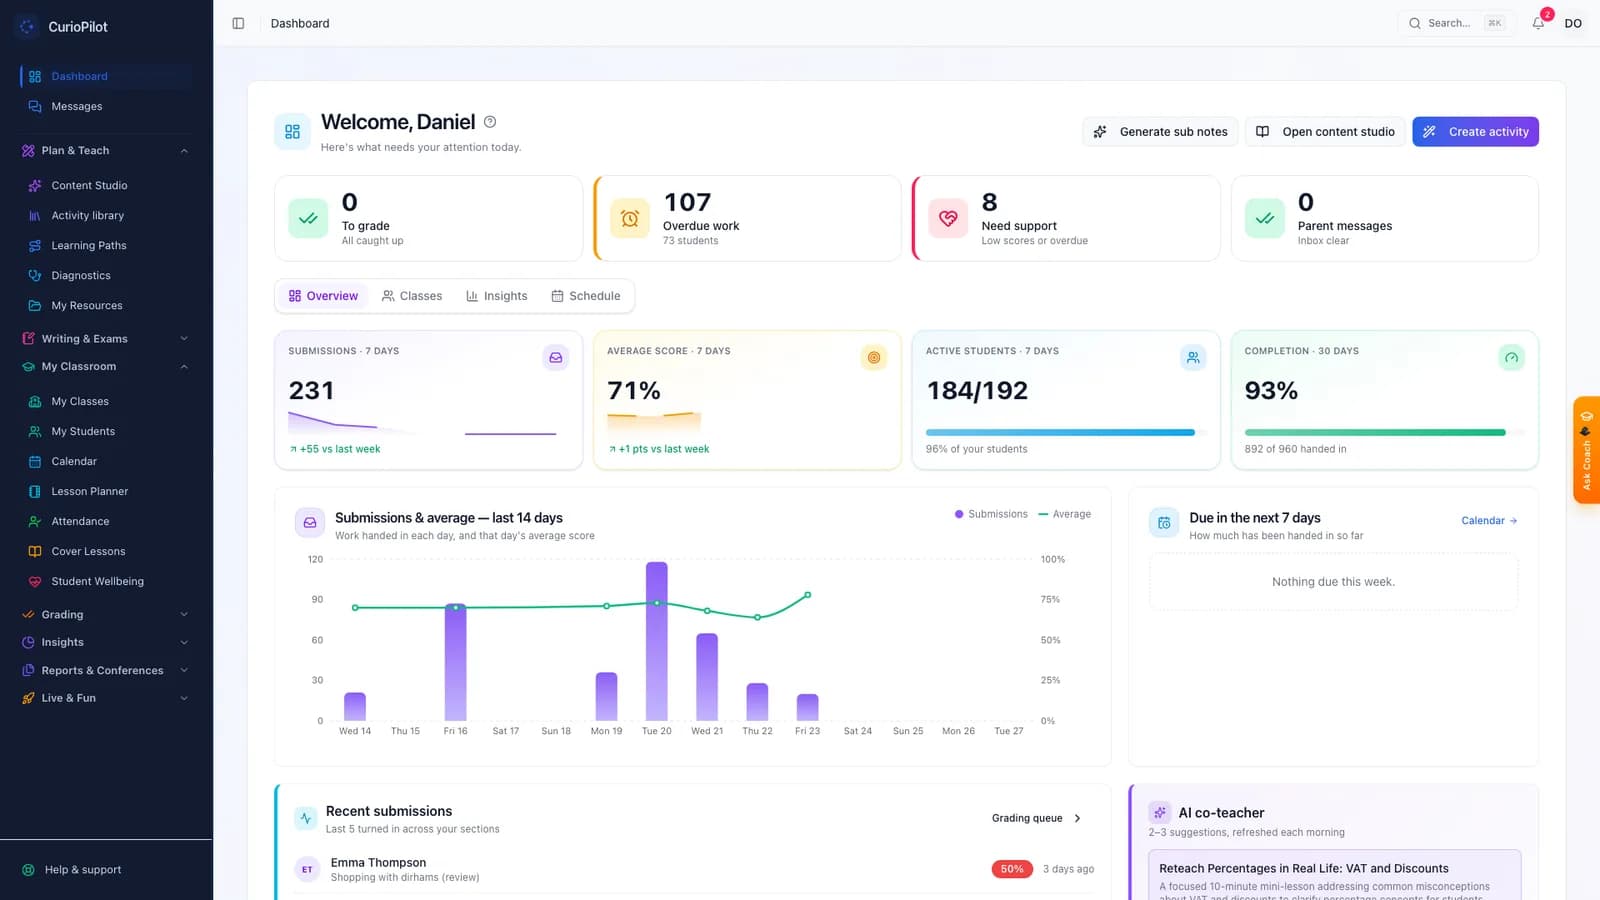Open Diagnostics page
1600x900 pixels.
click(x=106, y=275)
